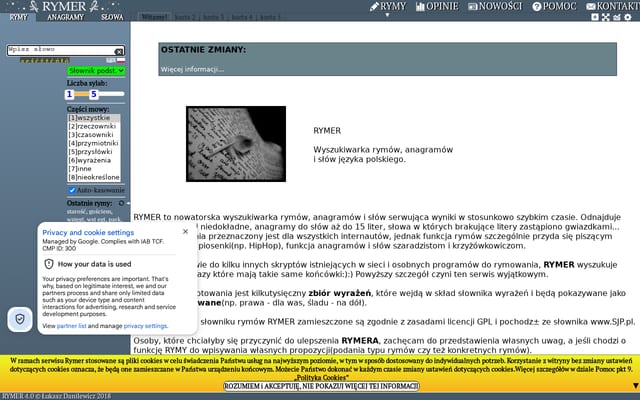Viewport: 640px width, 400px height.
Task: Open the OPINIE section
Action: click(x=437, y=7)
